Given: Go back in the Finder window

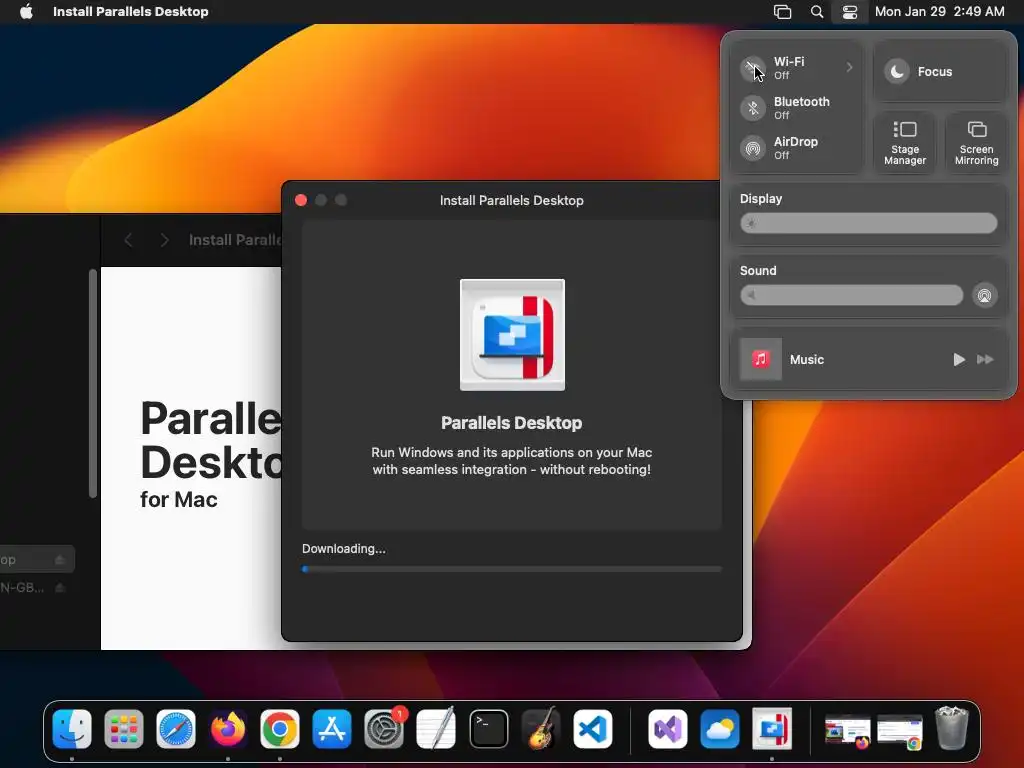Looking at the screenshot, I should tap(129, 240).
